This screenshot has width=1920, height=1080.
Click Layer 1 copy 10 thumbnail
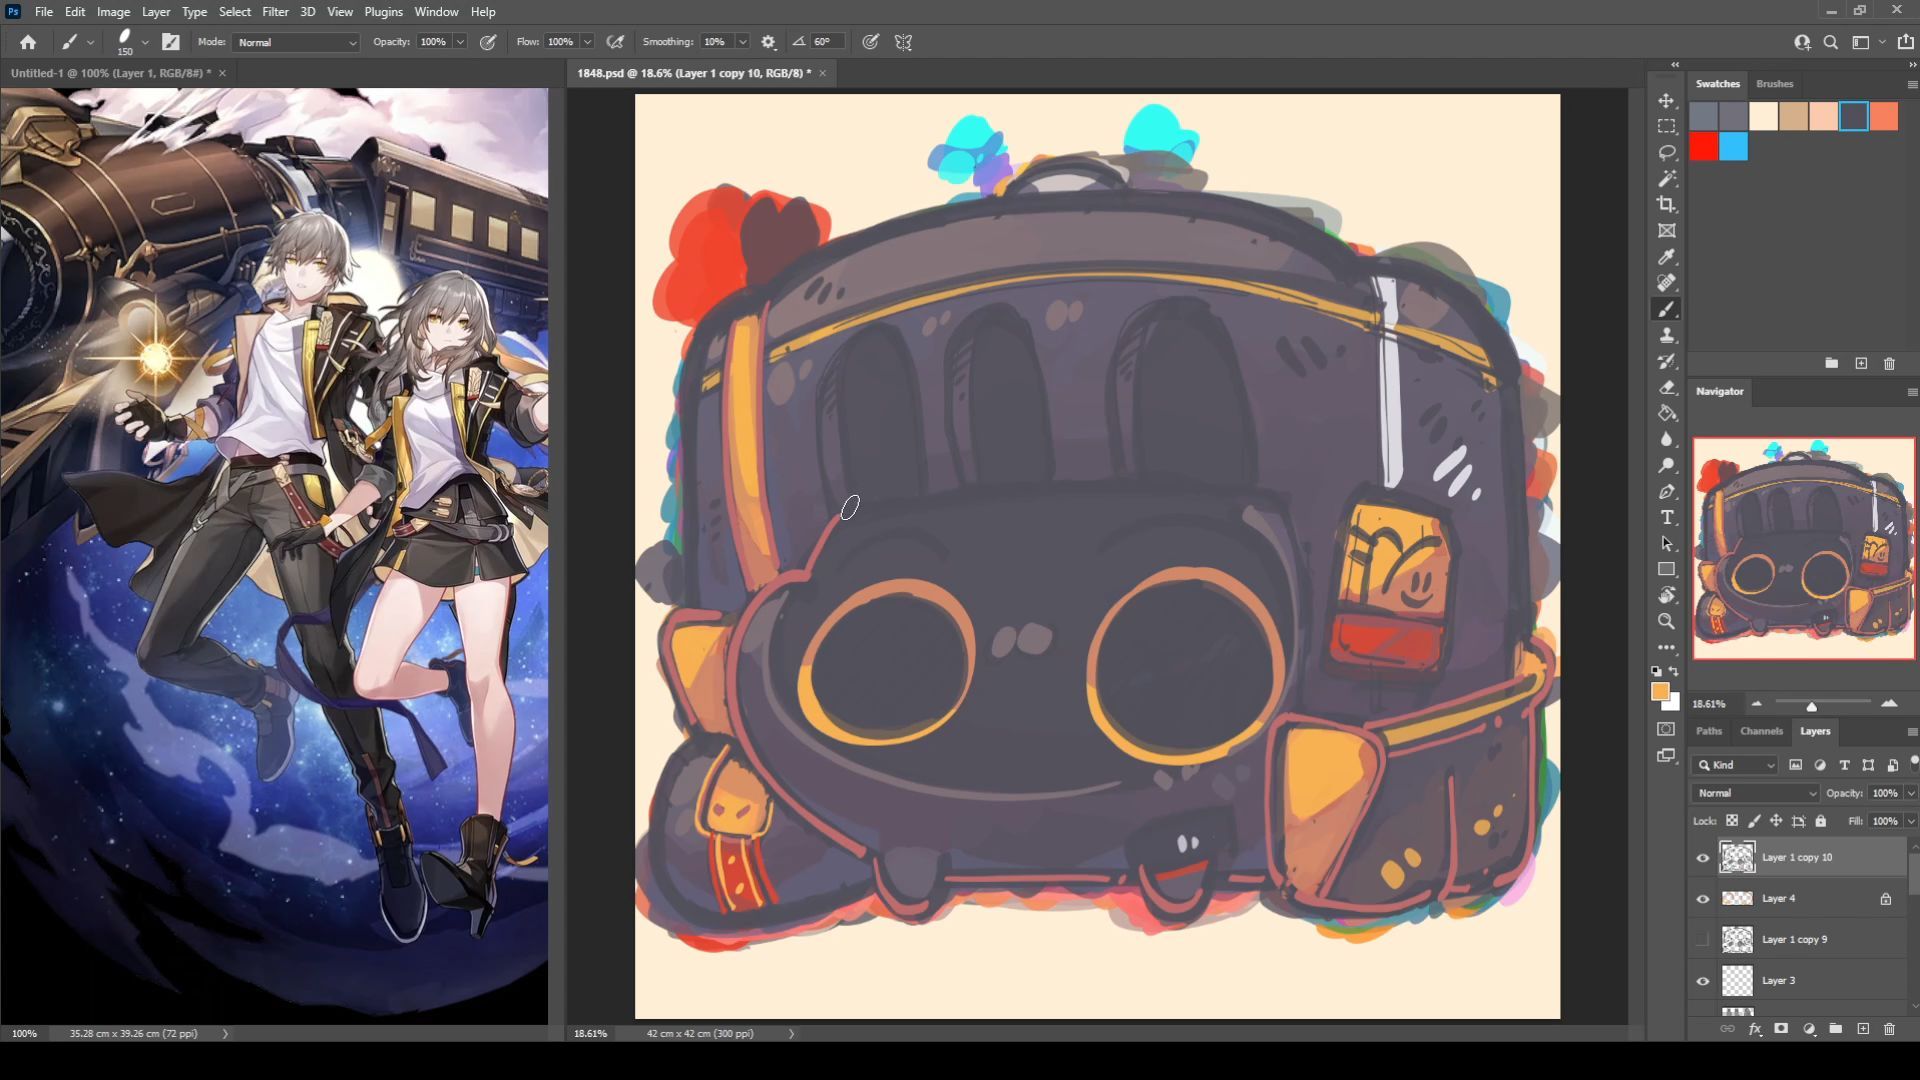(x=1737, y=858)
